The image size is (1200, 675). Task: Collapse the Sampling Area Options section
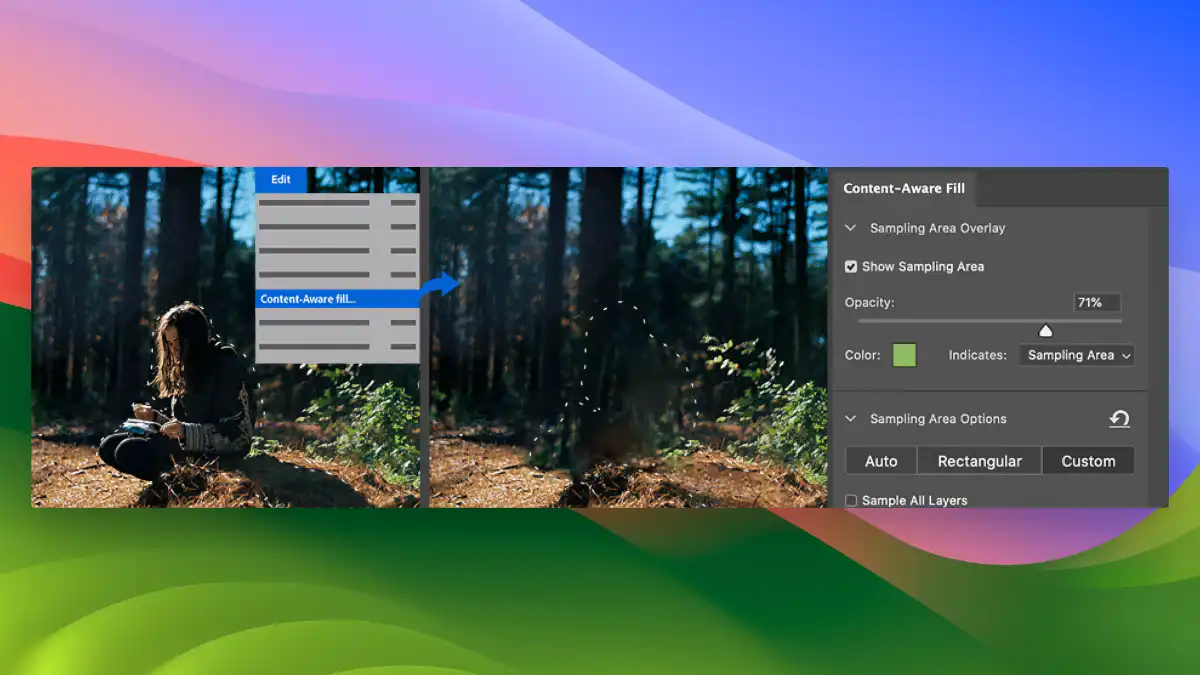tap(850, 419)
